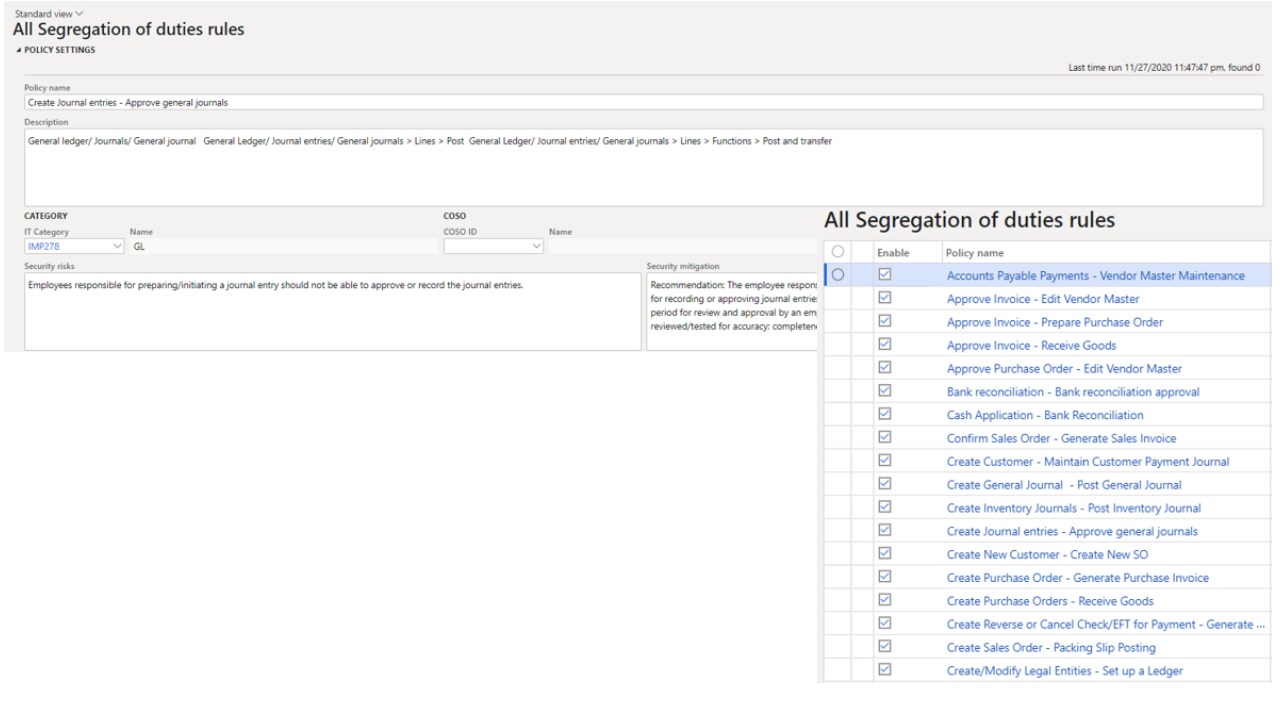Toggle Enable for Approve Purchase Order - Edit Vendor Master

click(883, 368)
